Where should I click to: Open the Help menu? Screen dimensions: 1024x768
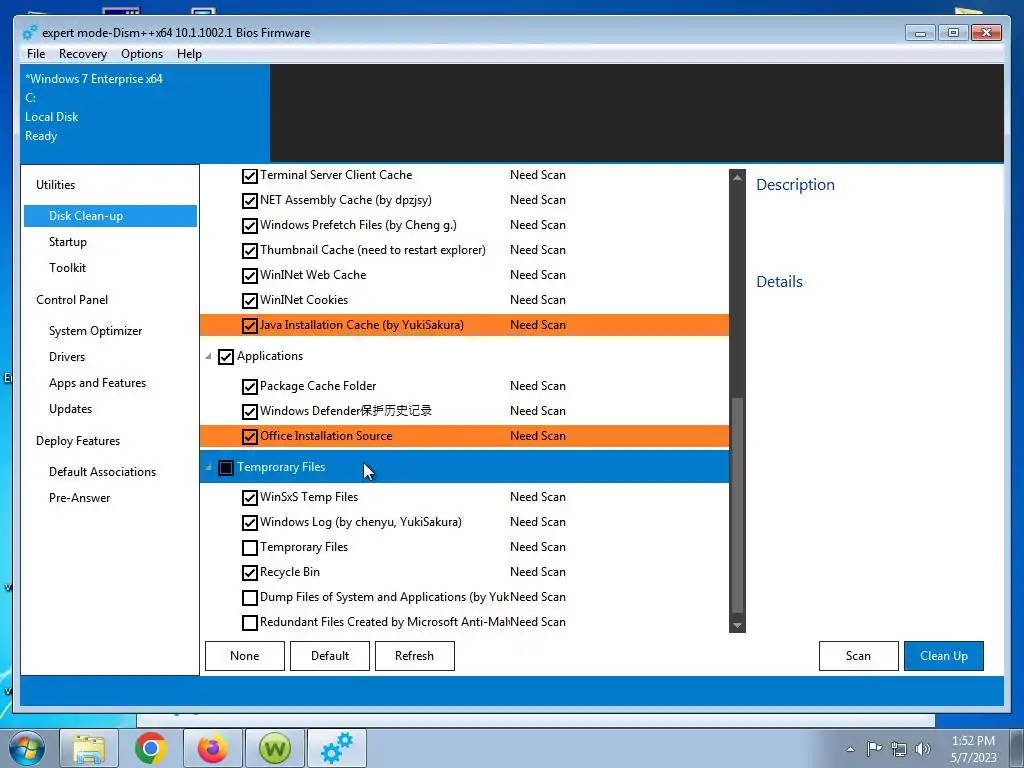(x=189, y=54)
